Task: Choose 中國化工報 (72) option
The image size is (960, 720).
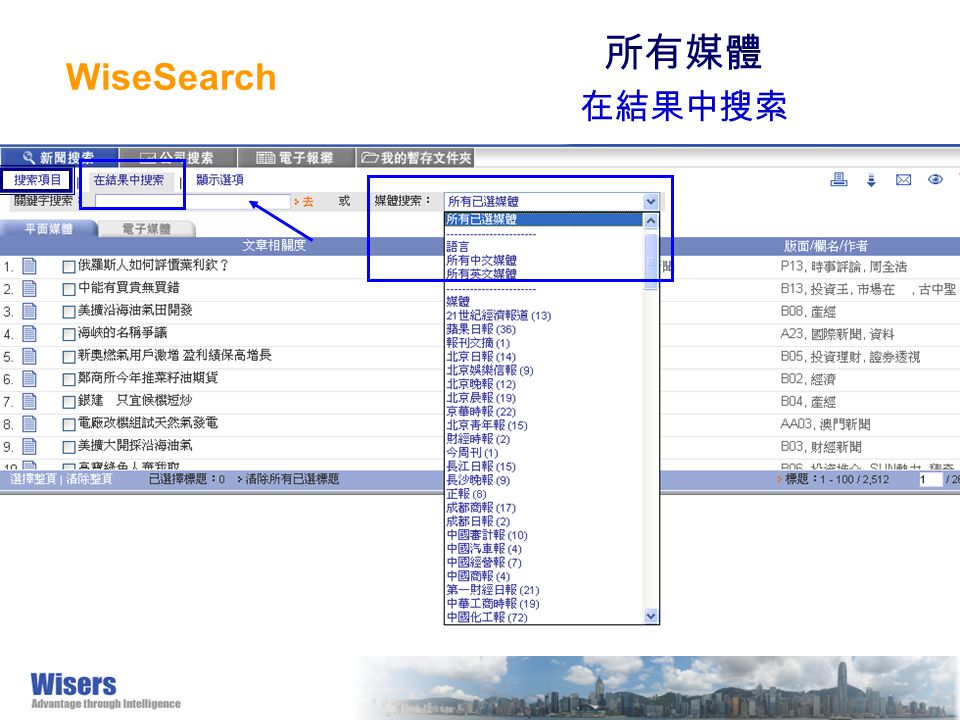Action: (x=487, y=617)
